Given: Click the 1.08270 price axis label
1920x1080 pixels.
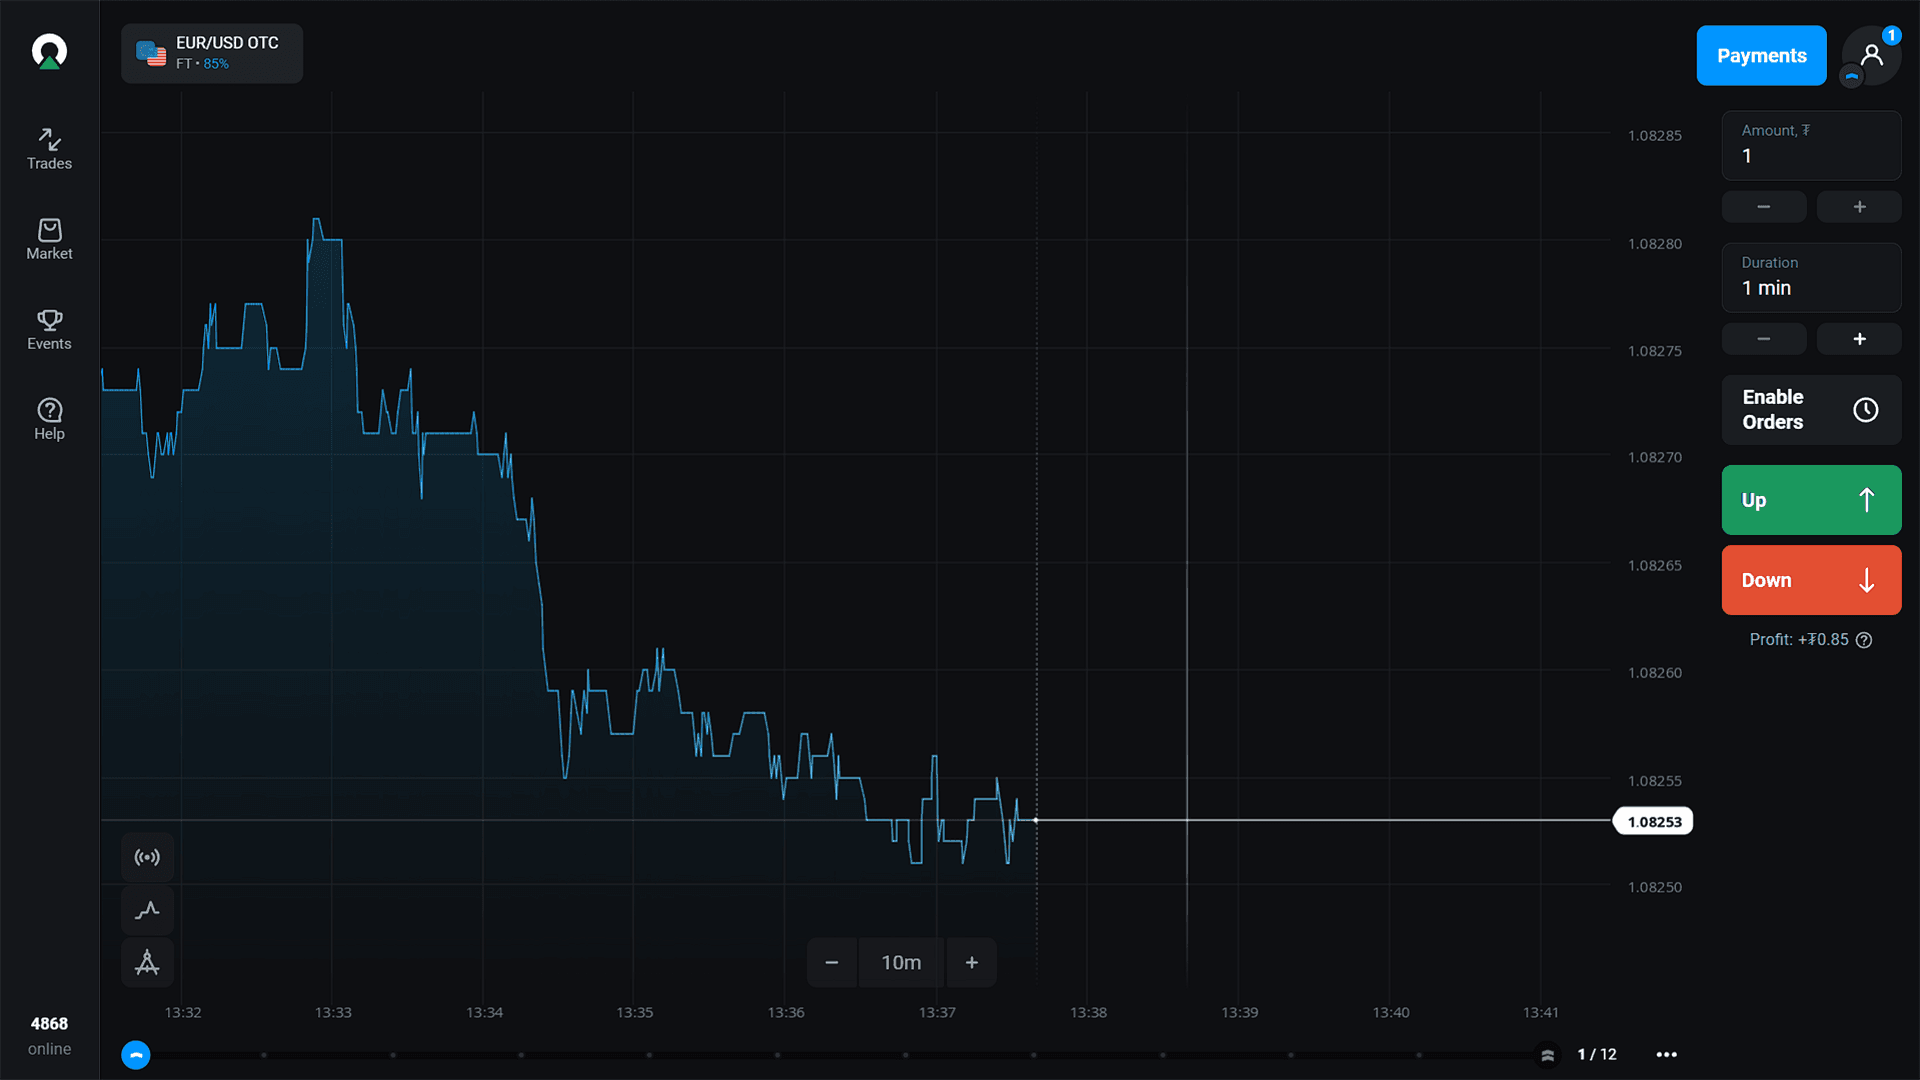Looking at the screenshot, I should [1654, 457].
